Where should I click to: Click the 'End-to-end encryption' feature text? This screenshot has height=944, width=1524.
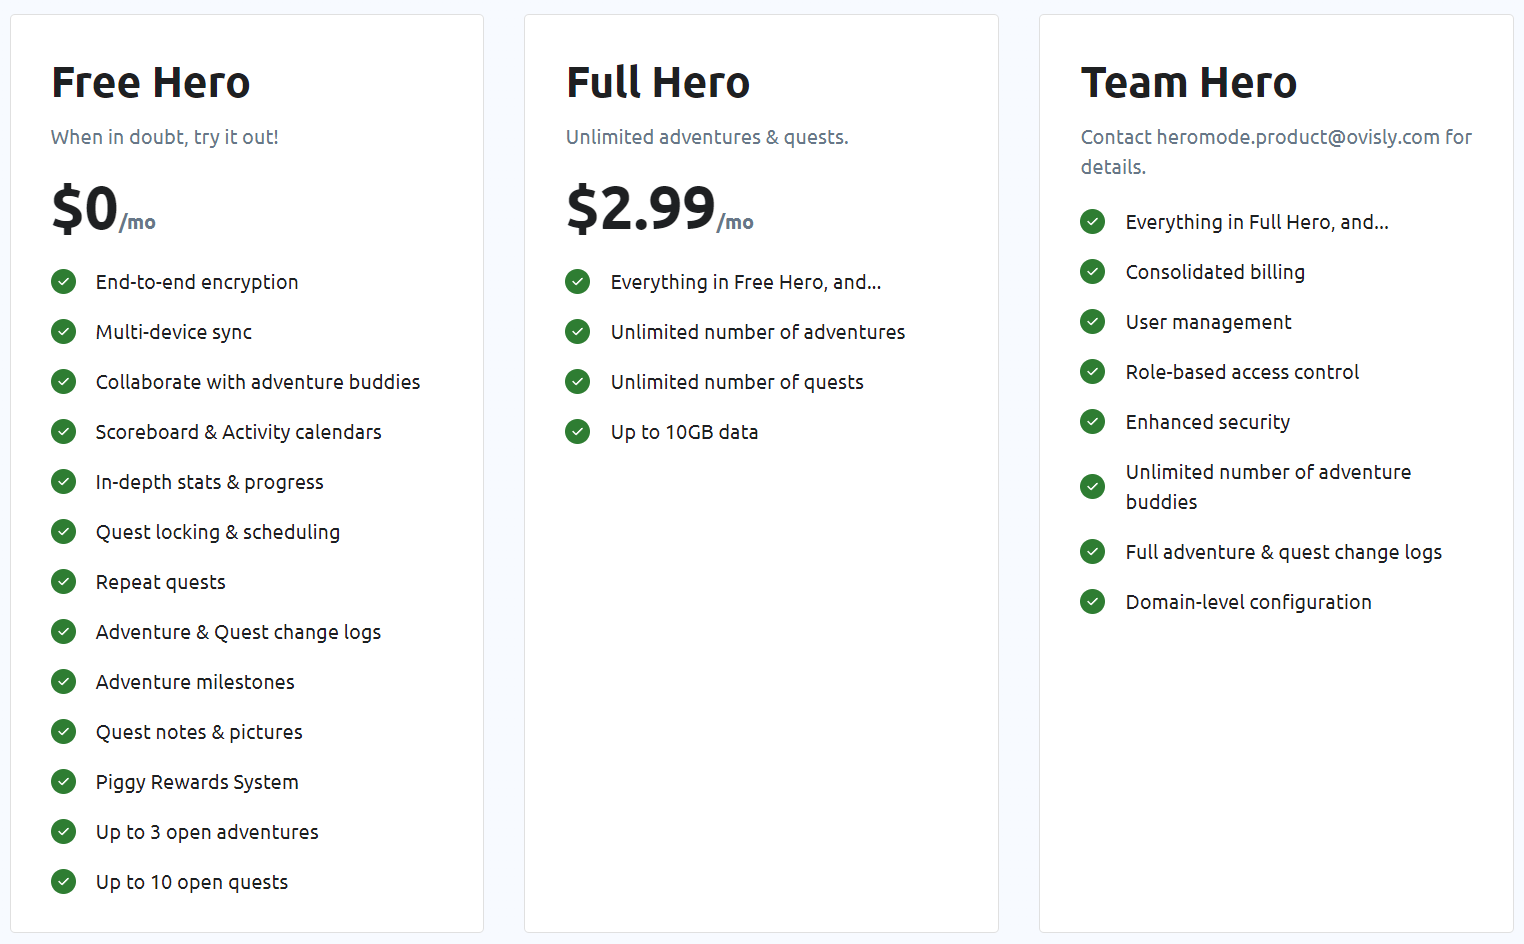coord(197,282)
